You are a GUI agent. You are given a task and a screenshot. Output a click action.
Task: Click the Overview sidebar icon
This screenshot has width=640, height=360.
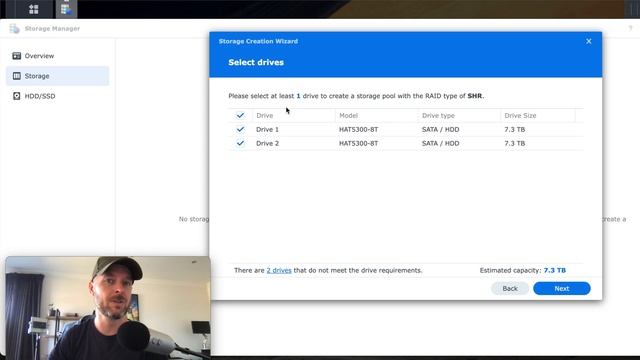(17, 56)
